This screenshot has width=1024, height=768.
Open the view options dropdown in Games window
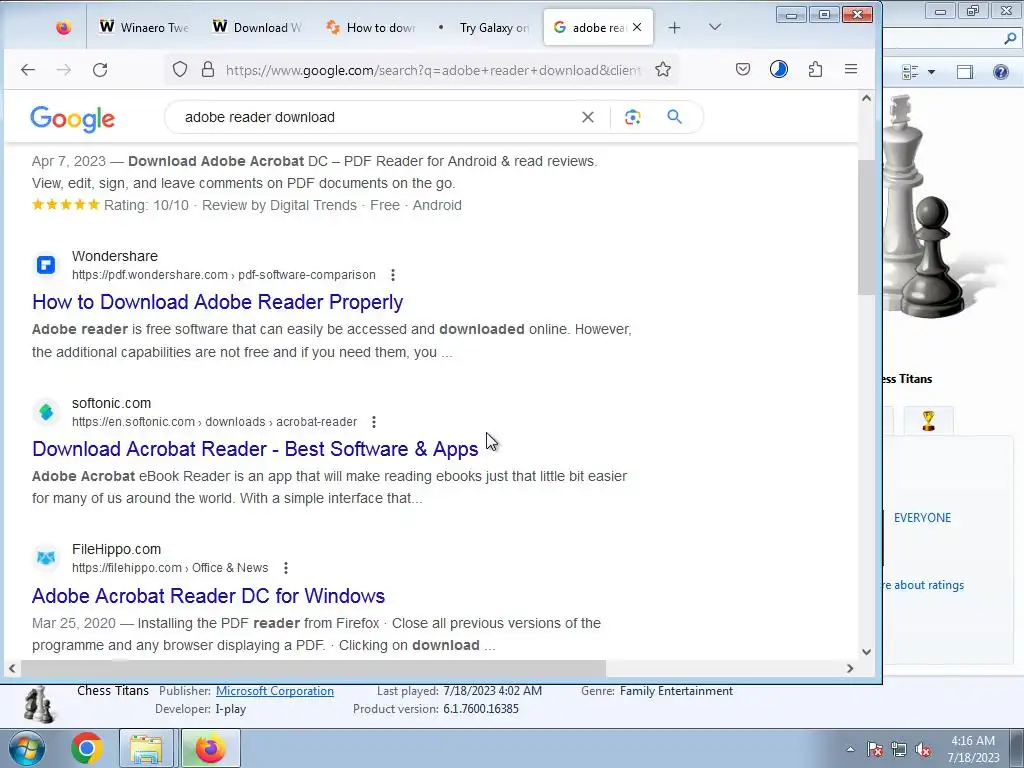pos(931,72)
